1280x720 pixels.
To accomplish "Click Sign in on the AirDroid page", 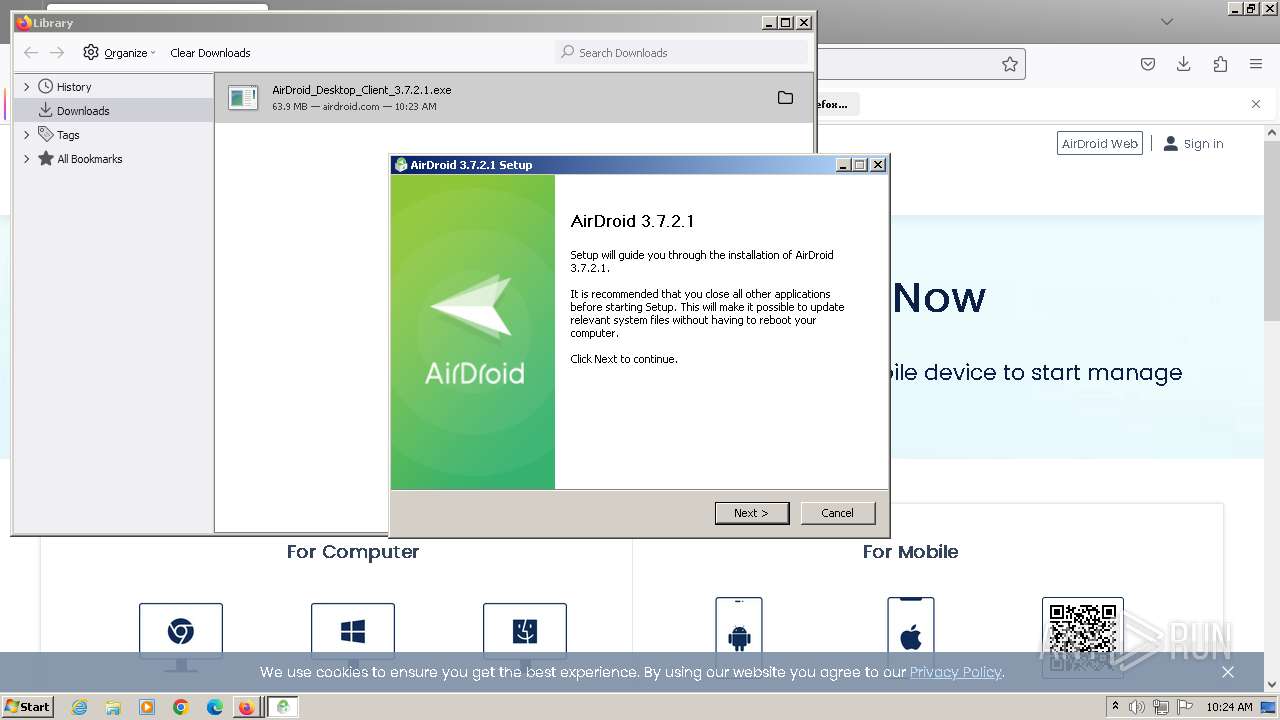I will (1193, 144).
